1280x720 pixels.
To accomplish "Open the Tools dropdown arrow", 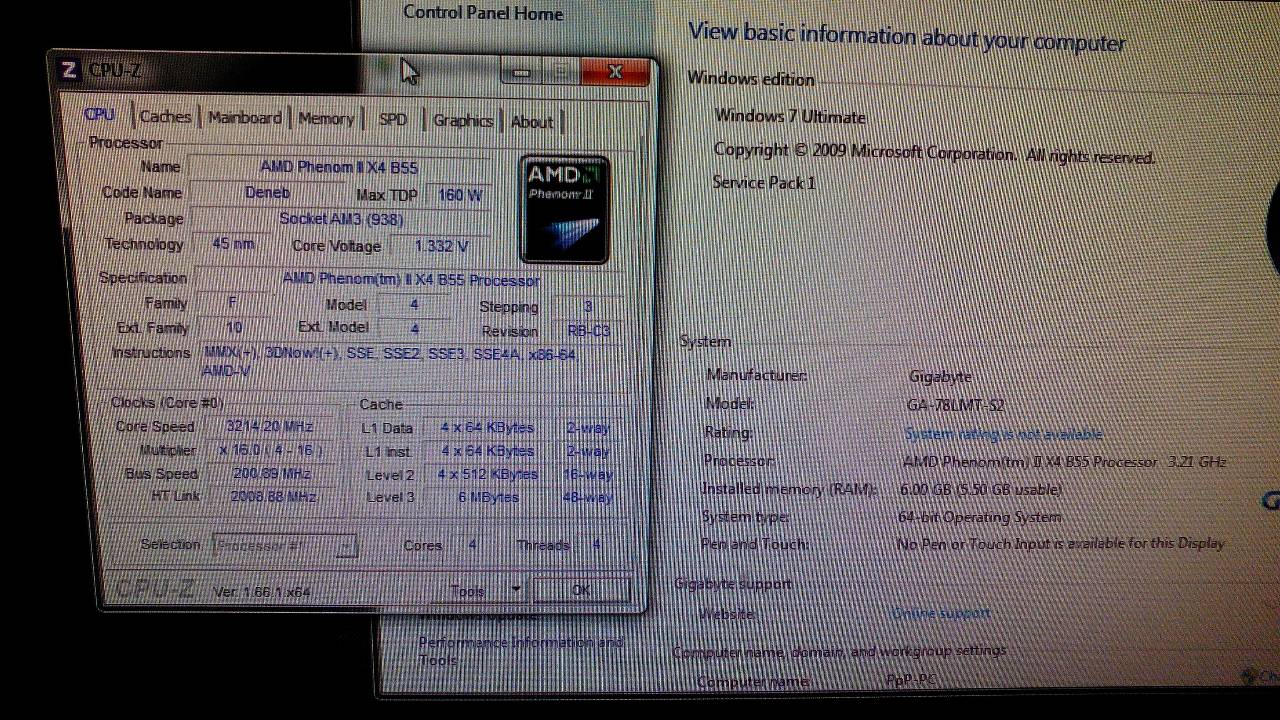I will coord(516,589).
